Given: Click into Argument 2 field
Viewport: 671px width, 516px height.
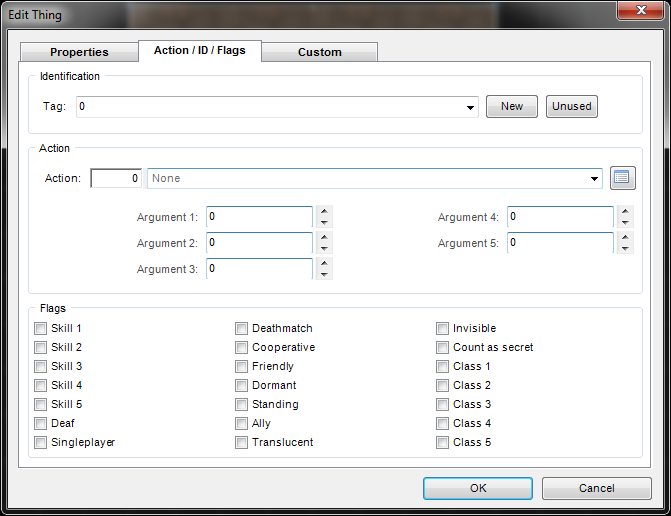Looking at the screenshot, I should (259, 243).
